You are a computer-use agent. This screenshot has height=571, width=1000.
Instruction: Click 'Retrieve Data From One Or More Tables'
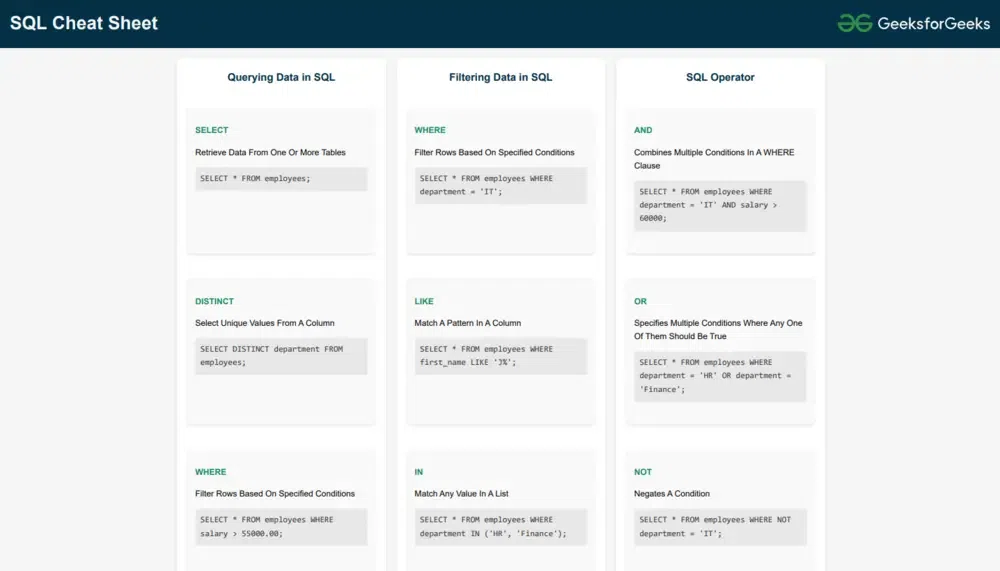coord(270,152)
